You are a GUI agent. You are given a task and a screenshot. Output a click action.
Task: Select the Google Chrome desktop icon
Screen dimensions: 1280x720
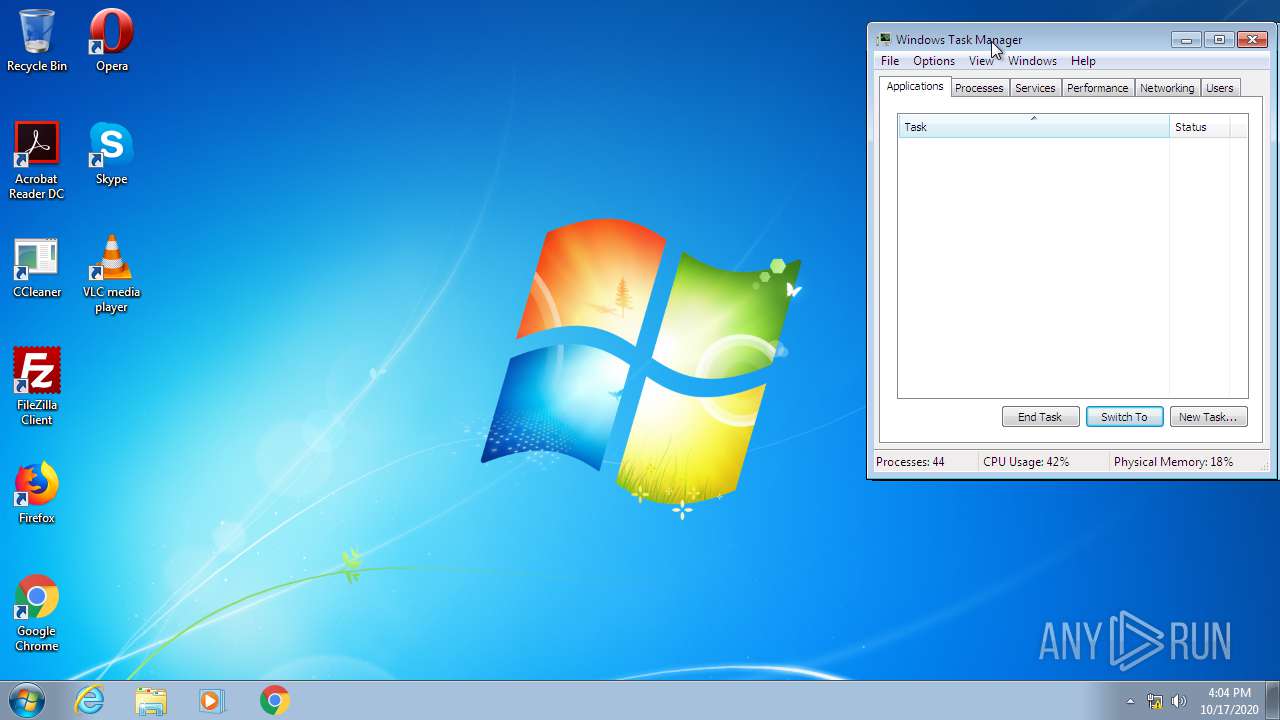pyautogui.click(x=37, y=613)
